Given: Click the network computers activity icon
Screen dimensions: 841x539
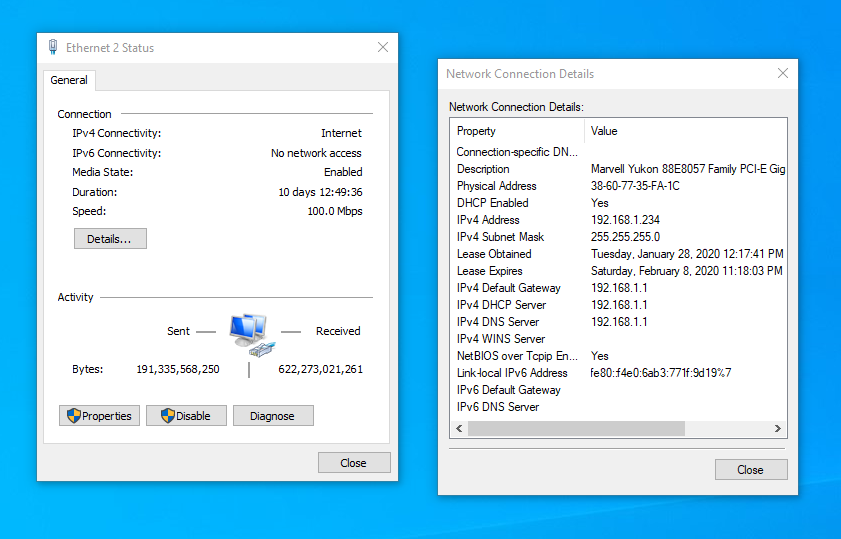Looking at the screenshot, I should (248, 332).
